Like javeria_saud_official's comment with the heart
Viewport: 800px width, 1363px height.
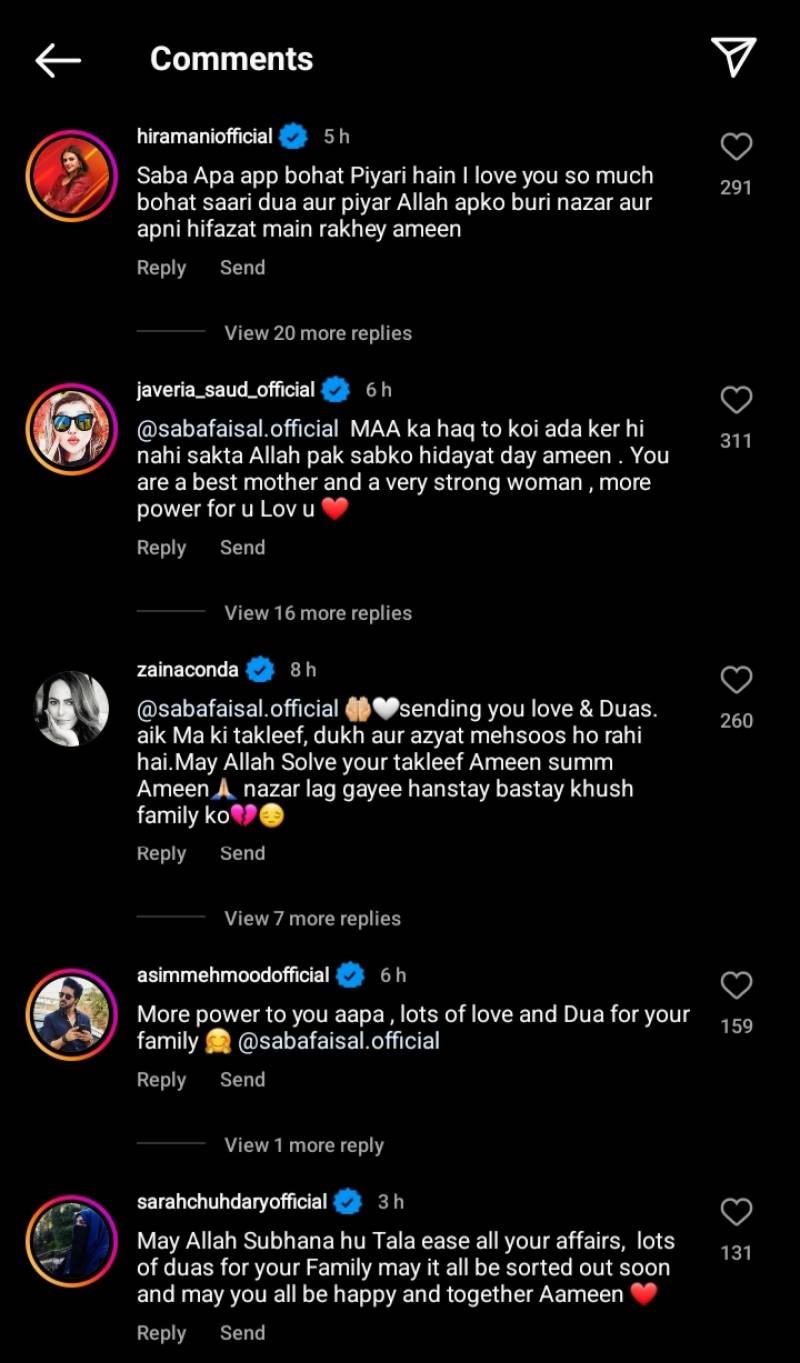tap(736, 401)
